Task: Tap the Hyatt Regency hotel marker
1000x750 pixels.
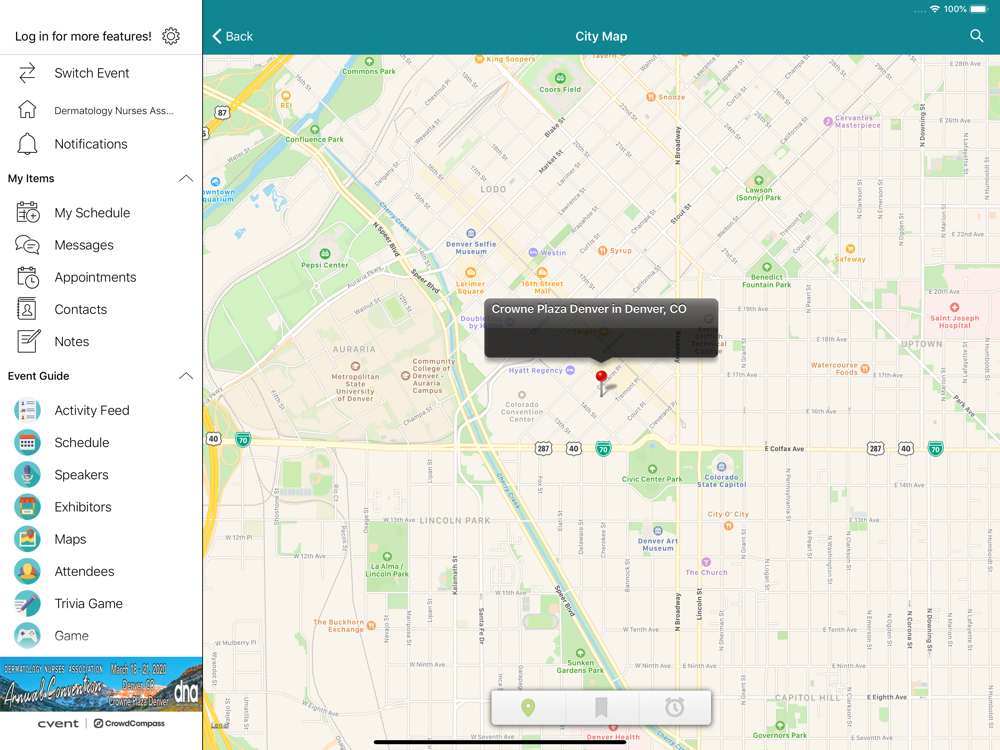Action: point(570,370)
